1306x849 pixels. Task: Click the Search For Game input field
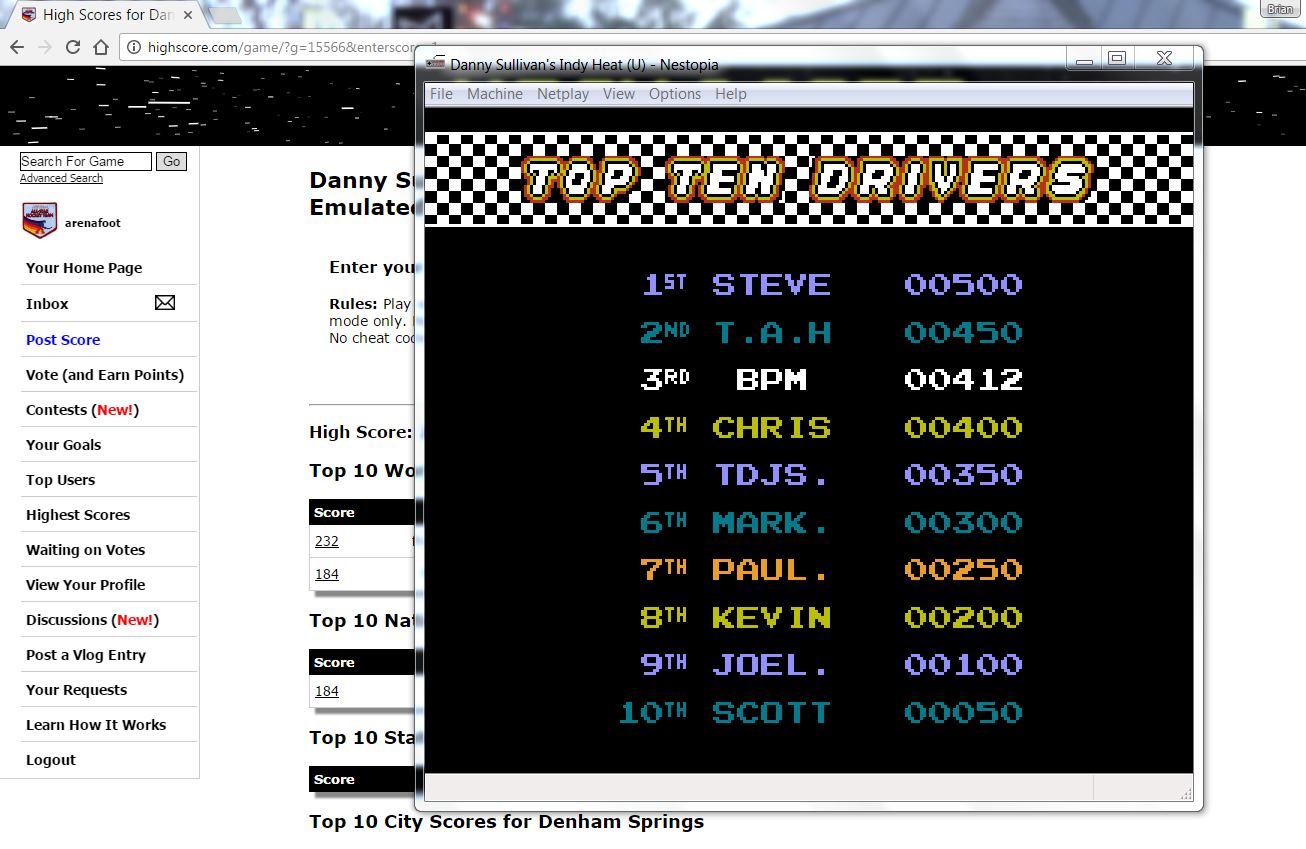pyautogui.click(x=86, y=161)
